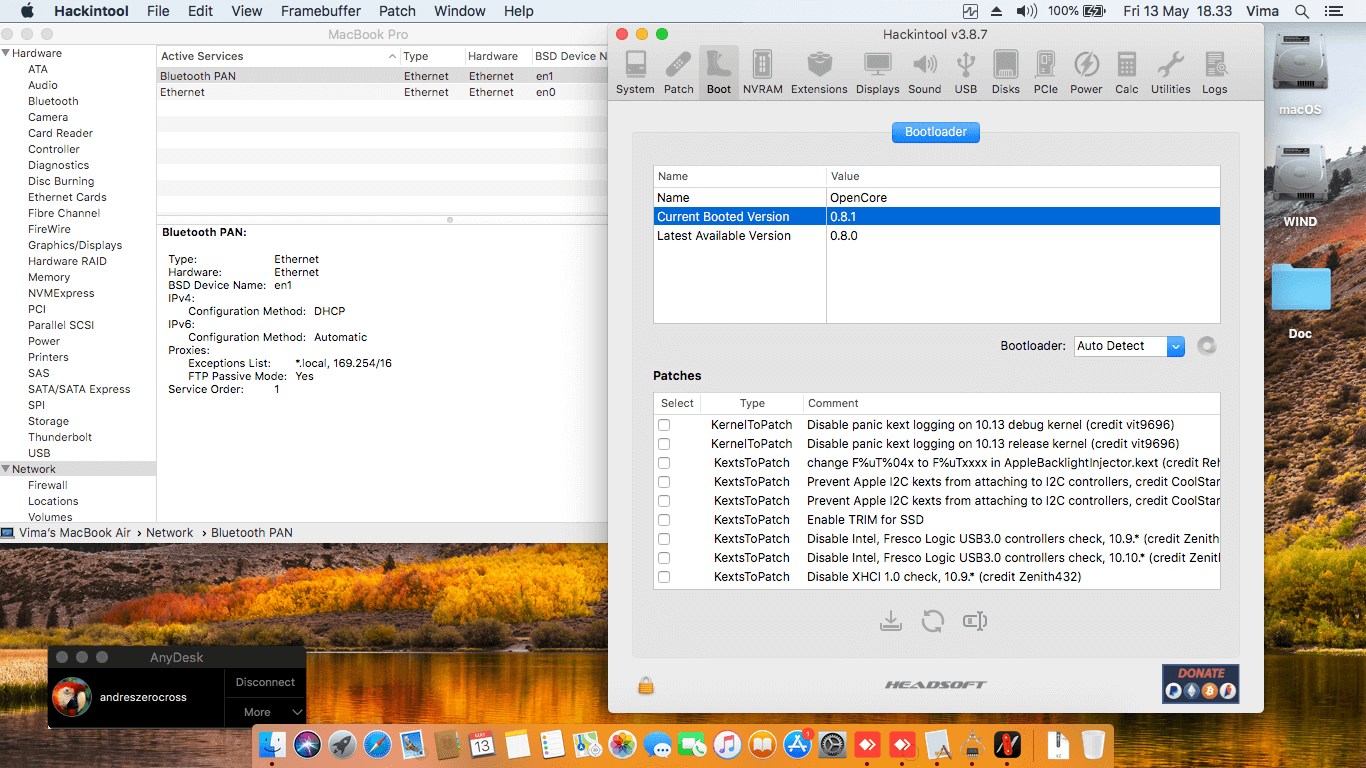Click the HEADSOFT logo link
This screenshot has width=1366, height=768.
pyautogui.click(x=935, y=685)
